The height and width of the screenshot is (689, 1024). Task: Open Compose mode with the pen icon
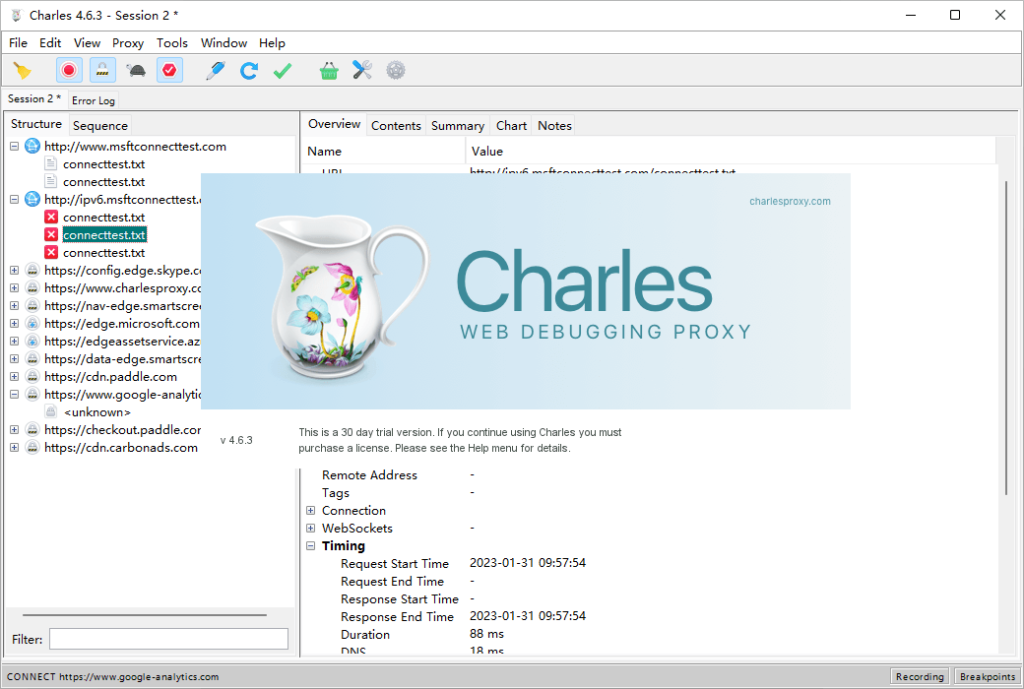point(215,70)
